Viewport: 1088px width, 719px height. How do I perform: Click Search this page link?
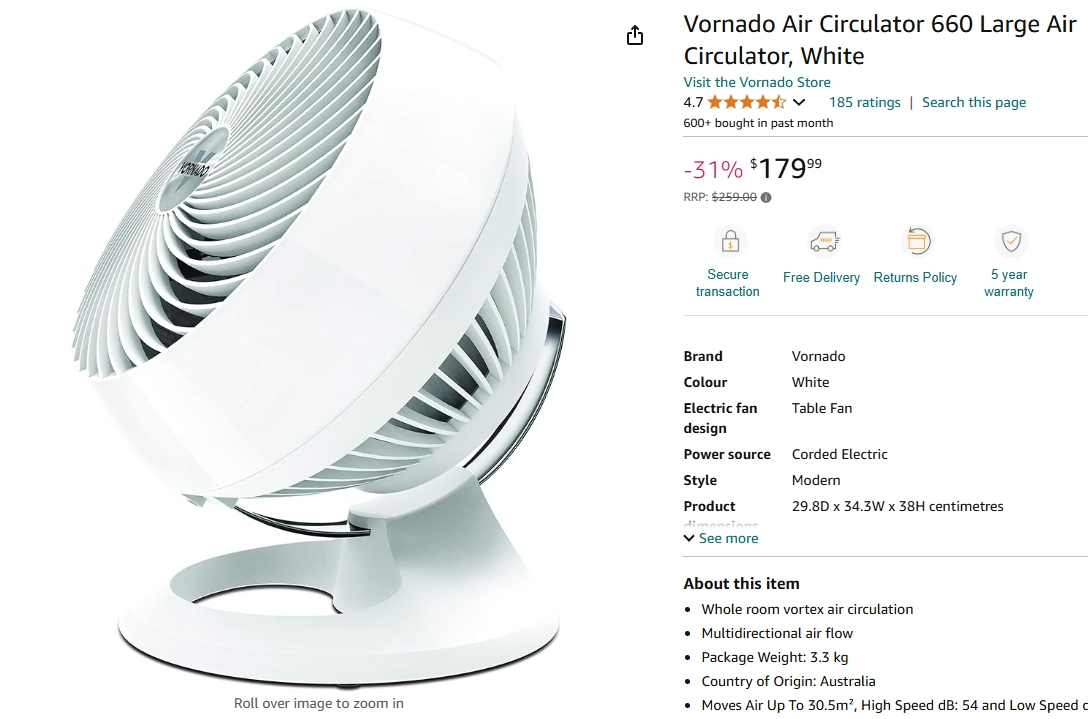[974, 103]
